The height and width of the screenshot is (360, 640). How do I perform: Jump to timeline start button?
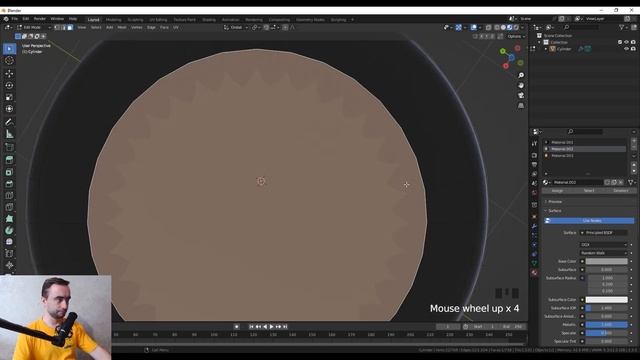click(251, 327)
